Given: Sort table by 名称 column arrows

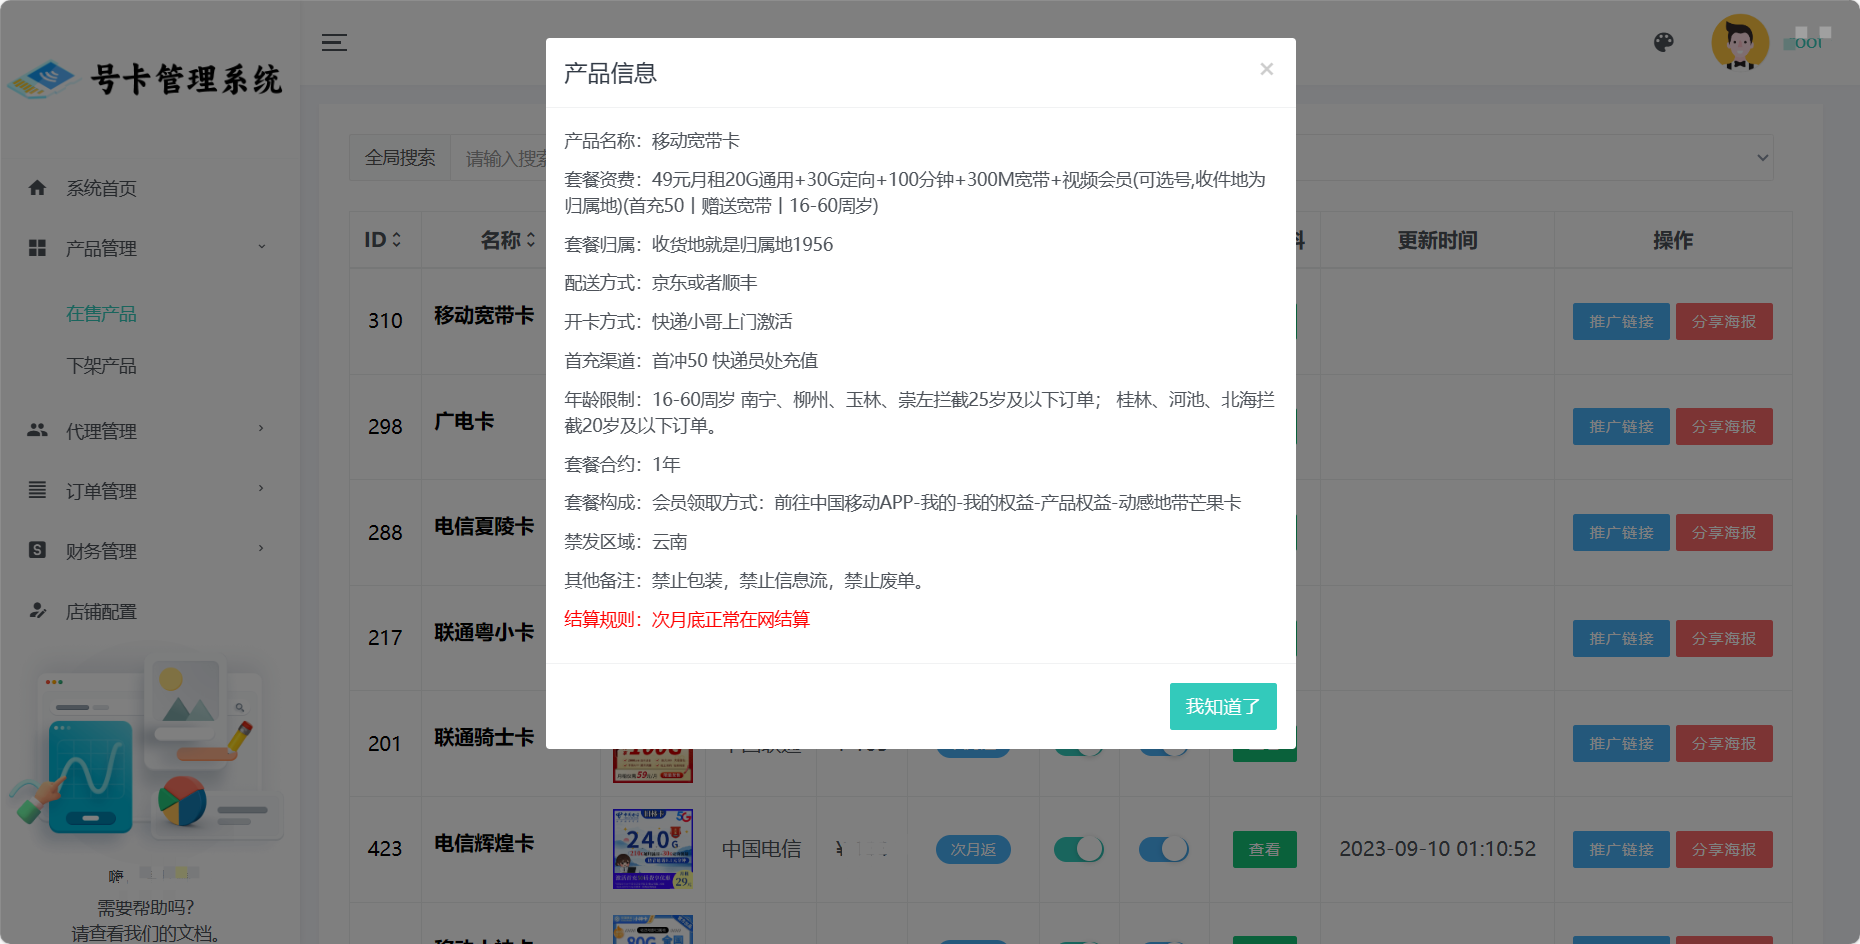Looking at the screenshot, I should point(530,240).
